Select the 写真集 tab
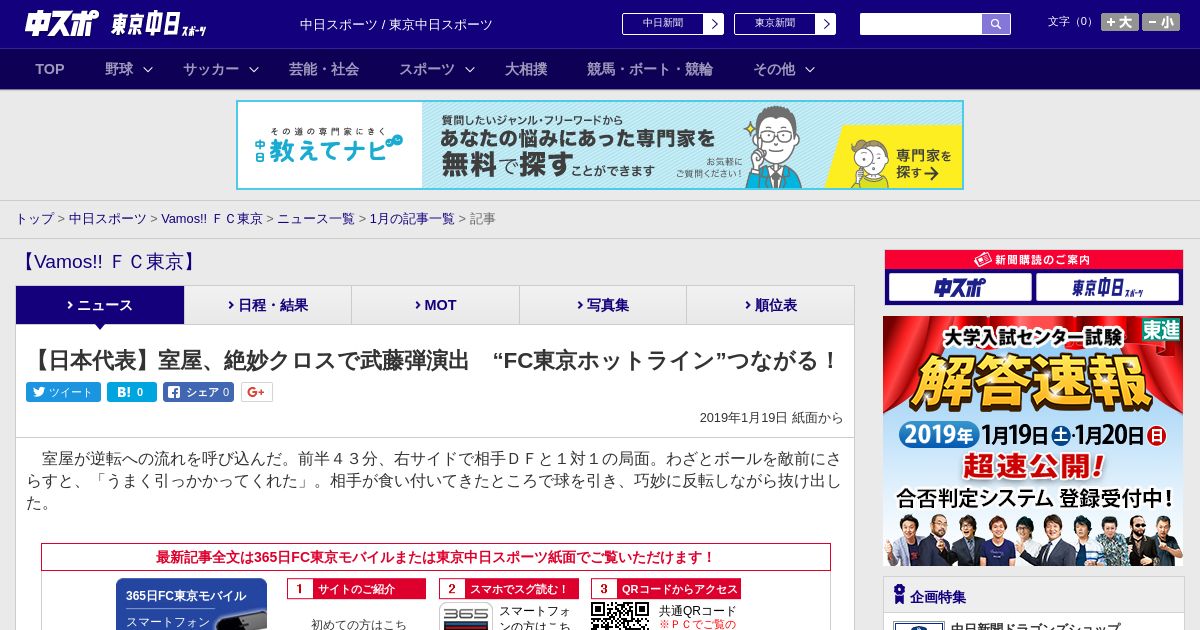This screenshot has width=1200, height=630. pyautogui.click(x=603, y=305)
